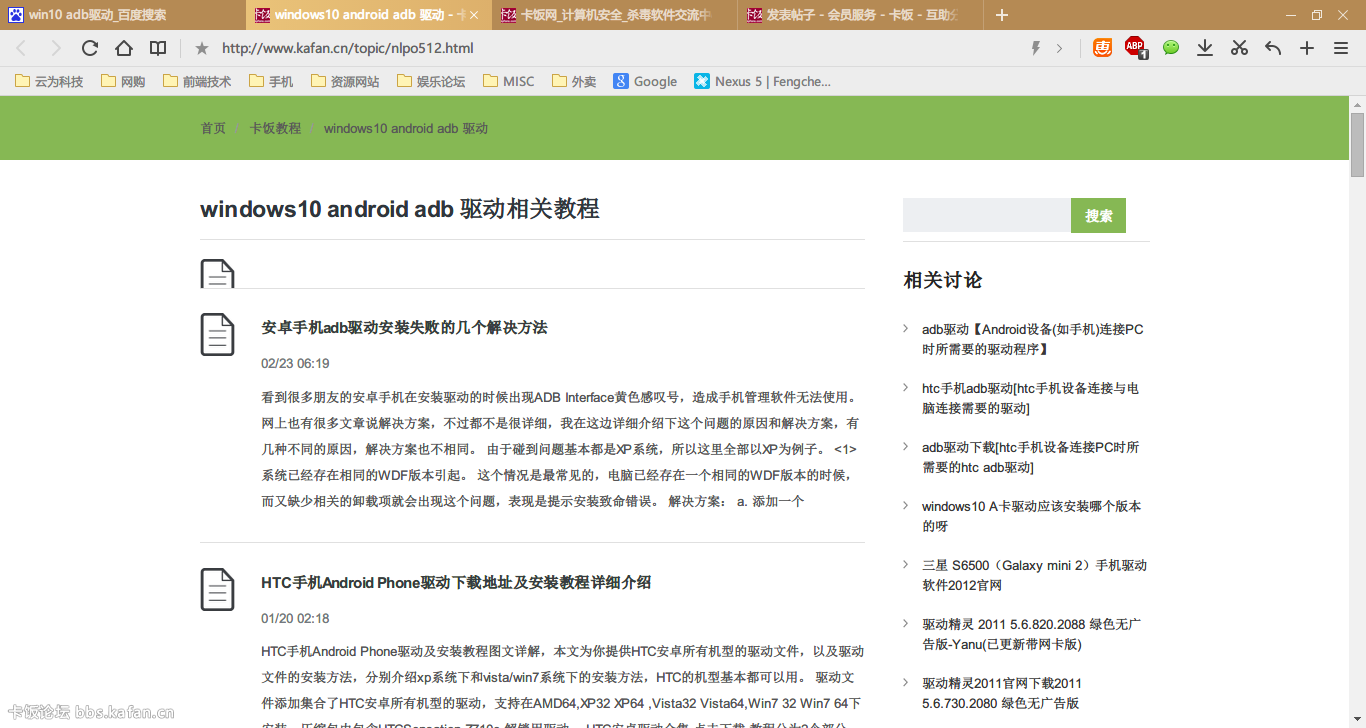
Task: Open the downloads manager
Action: click(1205, 48)
